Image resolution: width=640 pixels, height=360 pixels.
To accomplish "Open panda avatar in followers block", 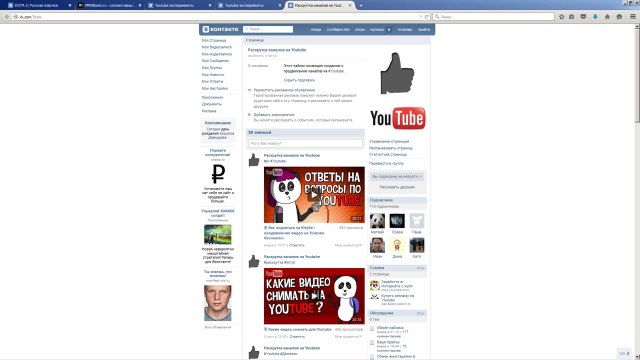I will [x=377, y=221].
